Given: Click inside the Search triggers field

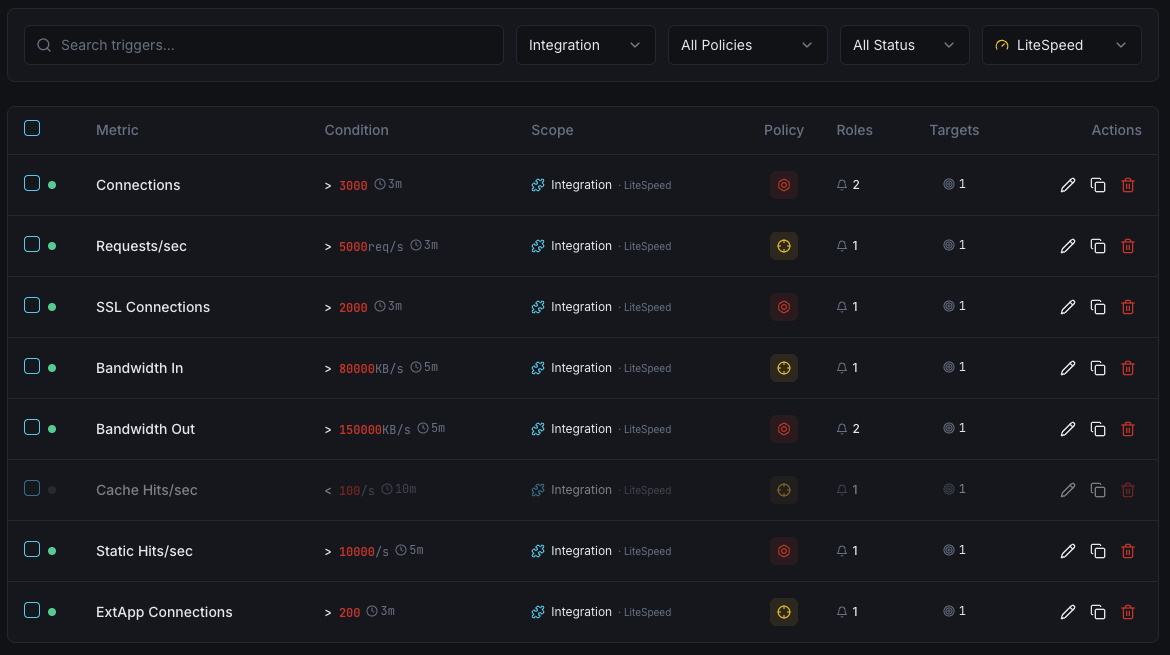Looking at the screenshot, I should pyautogui.click(x=263, y=45).
